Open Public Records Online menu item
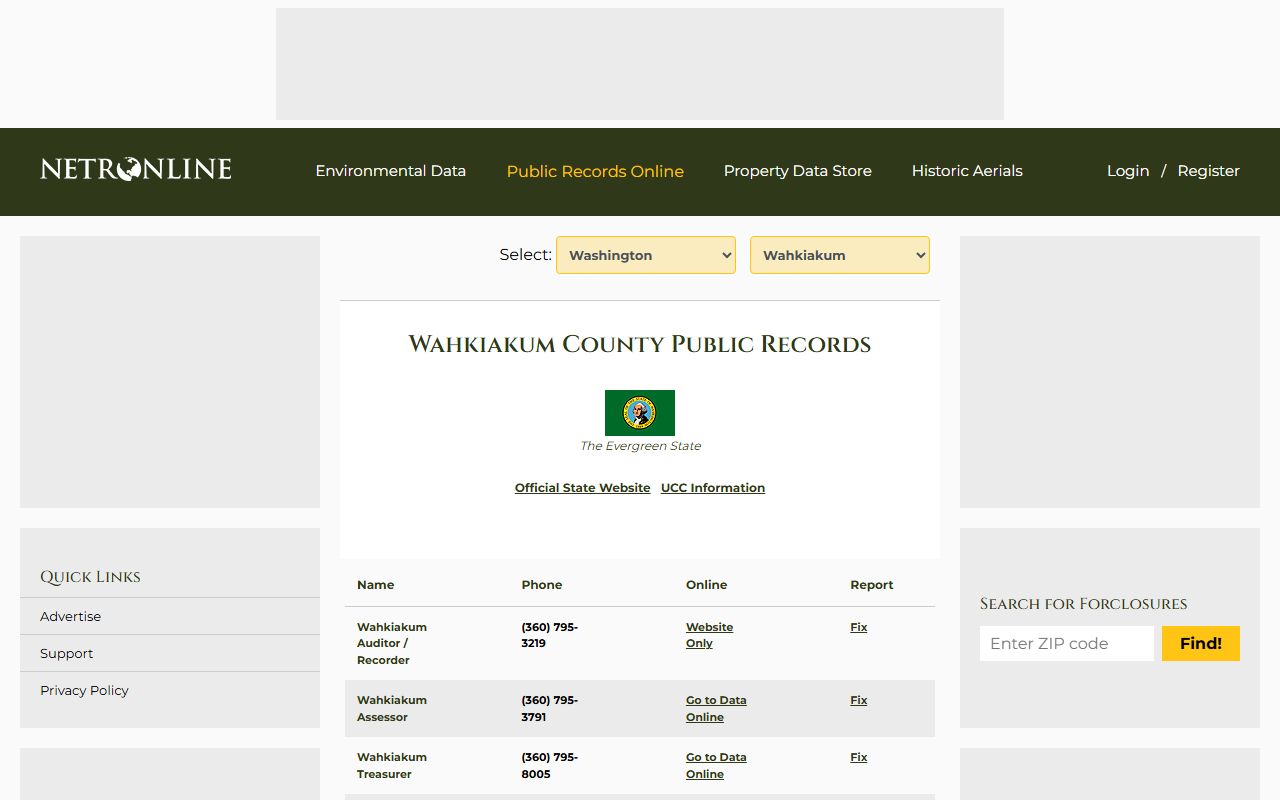 click(x=595, y=171)
